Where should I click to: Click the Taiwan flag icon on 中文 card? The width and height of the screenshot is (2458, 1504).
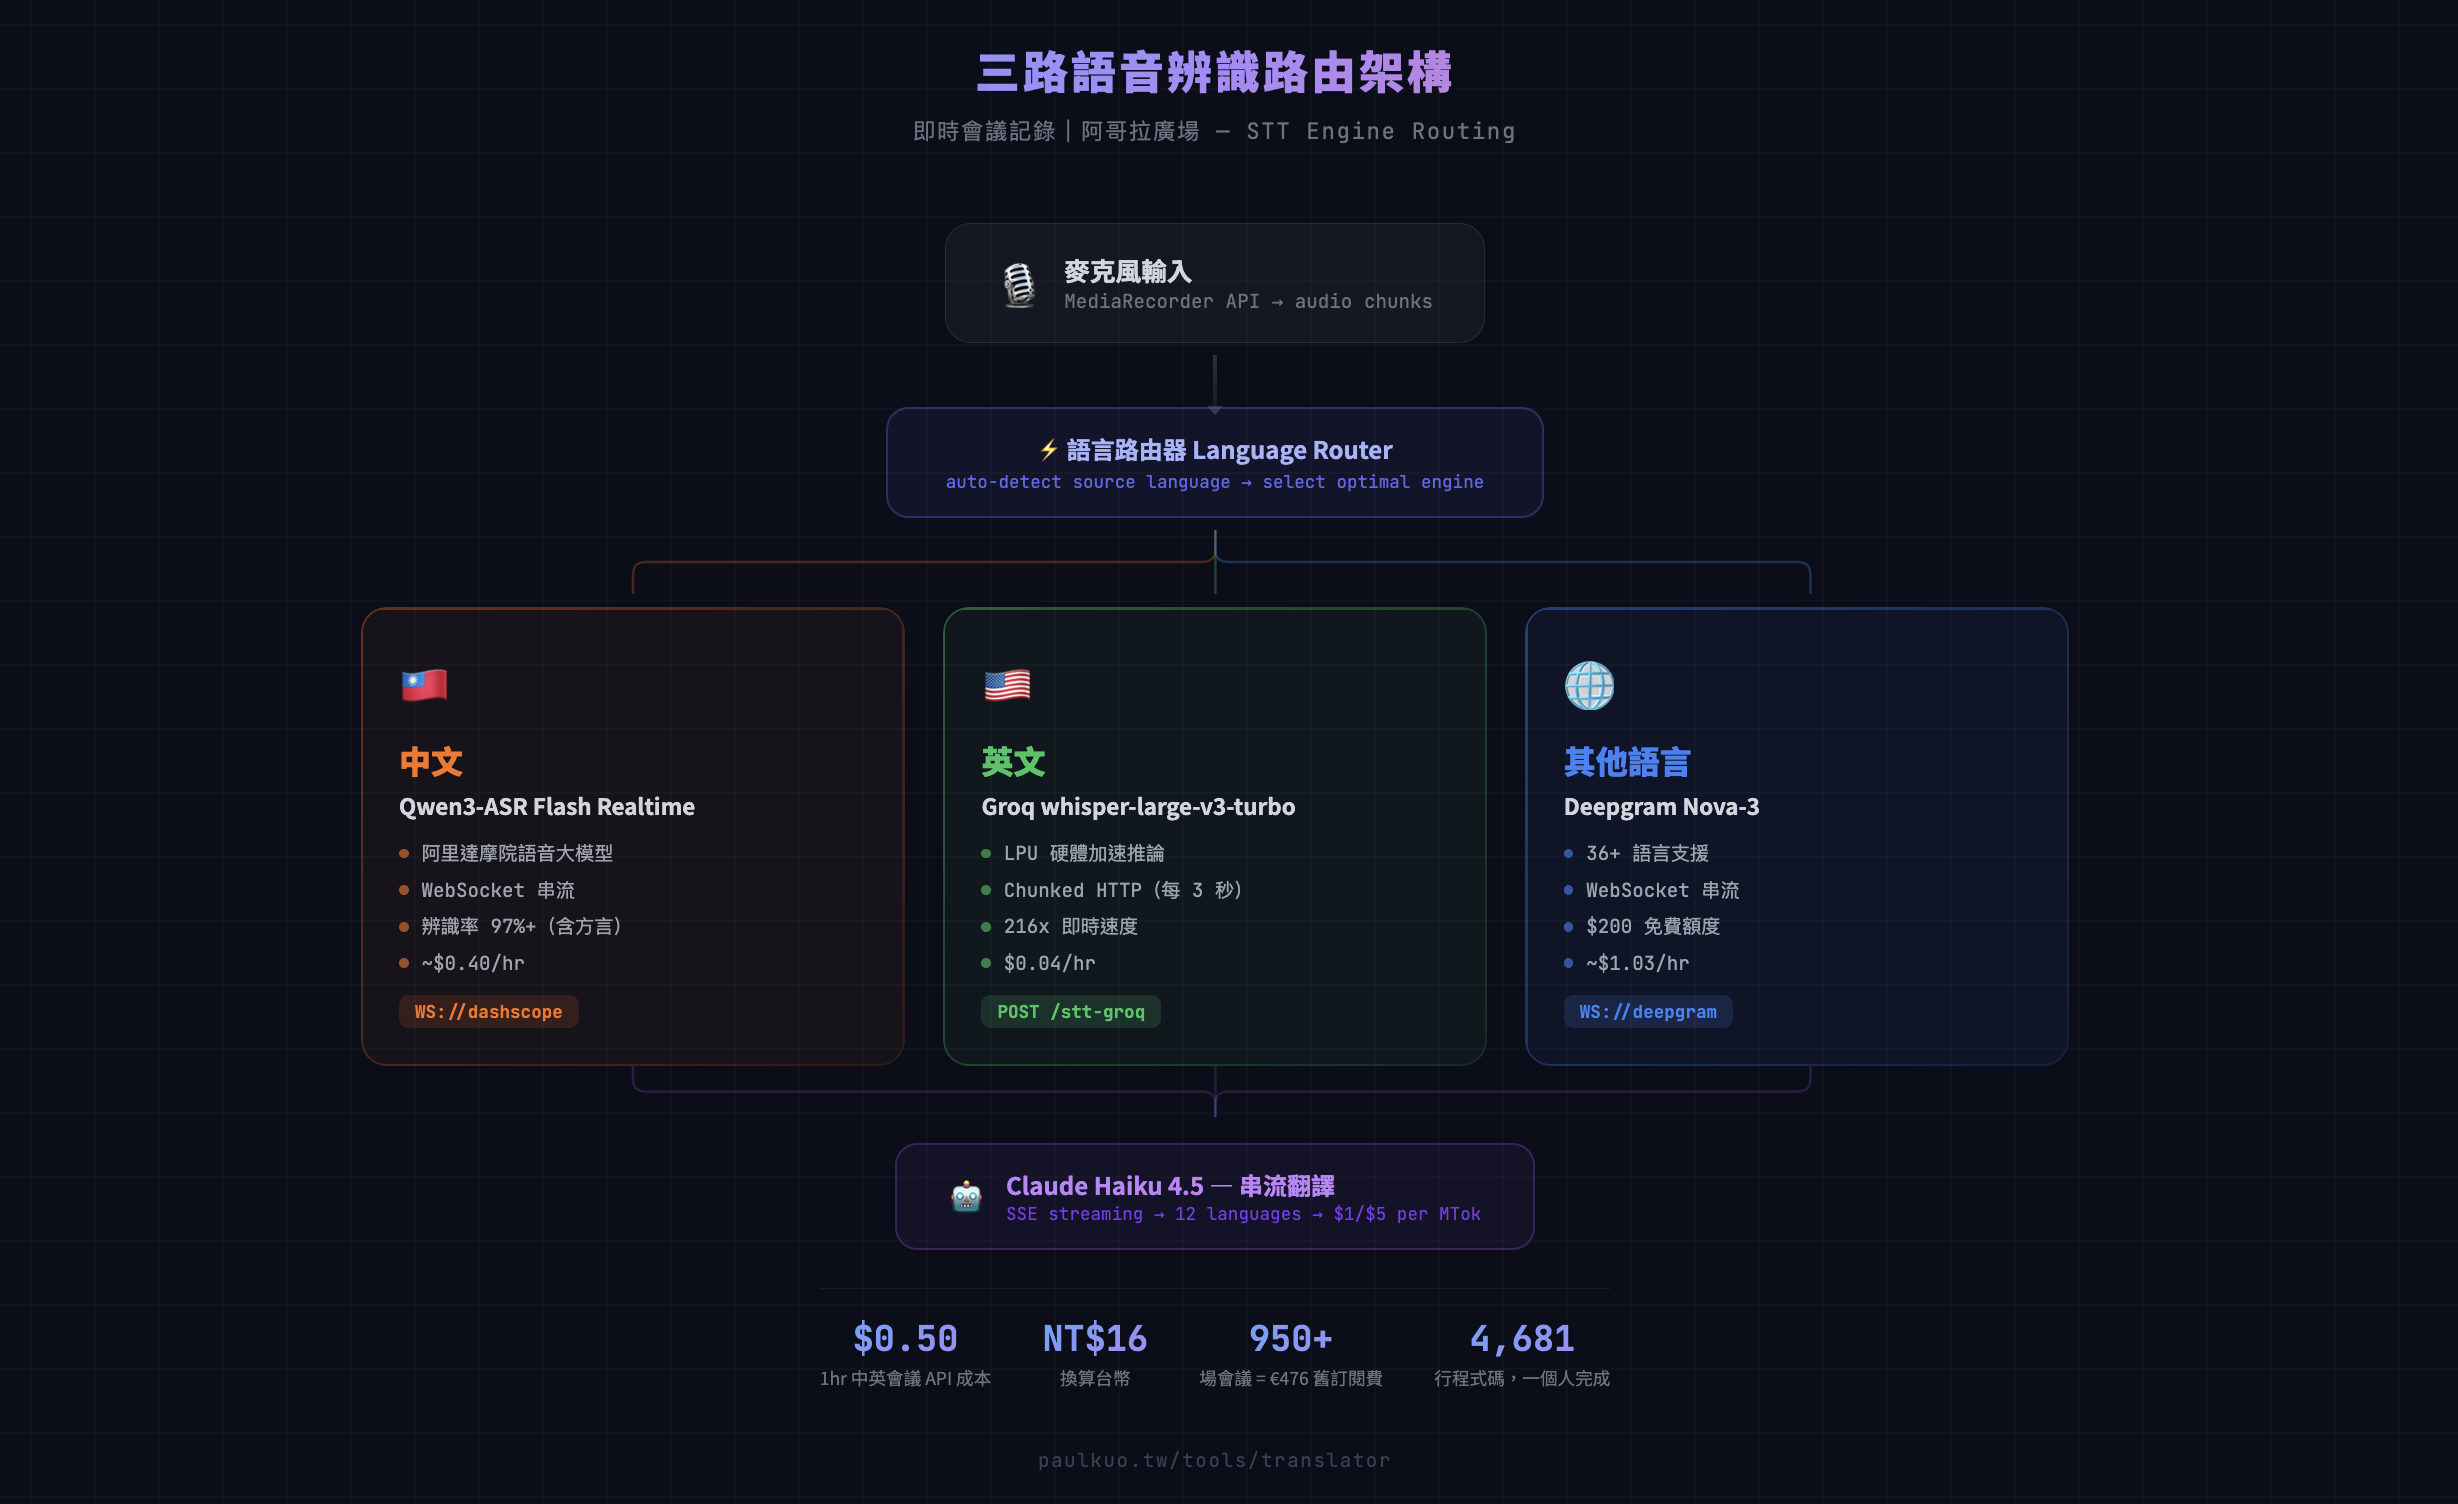[424, 686]
